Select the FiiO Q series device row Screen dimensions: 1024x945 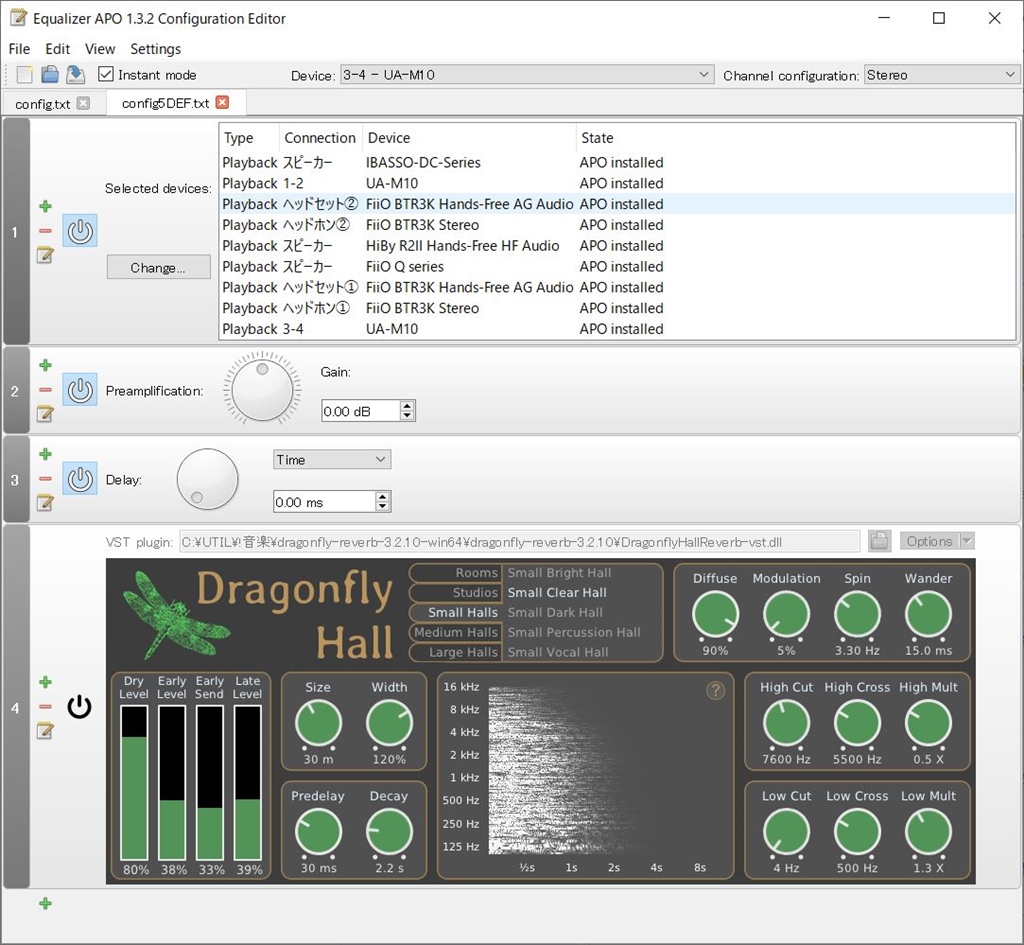[616, 266]
